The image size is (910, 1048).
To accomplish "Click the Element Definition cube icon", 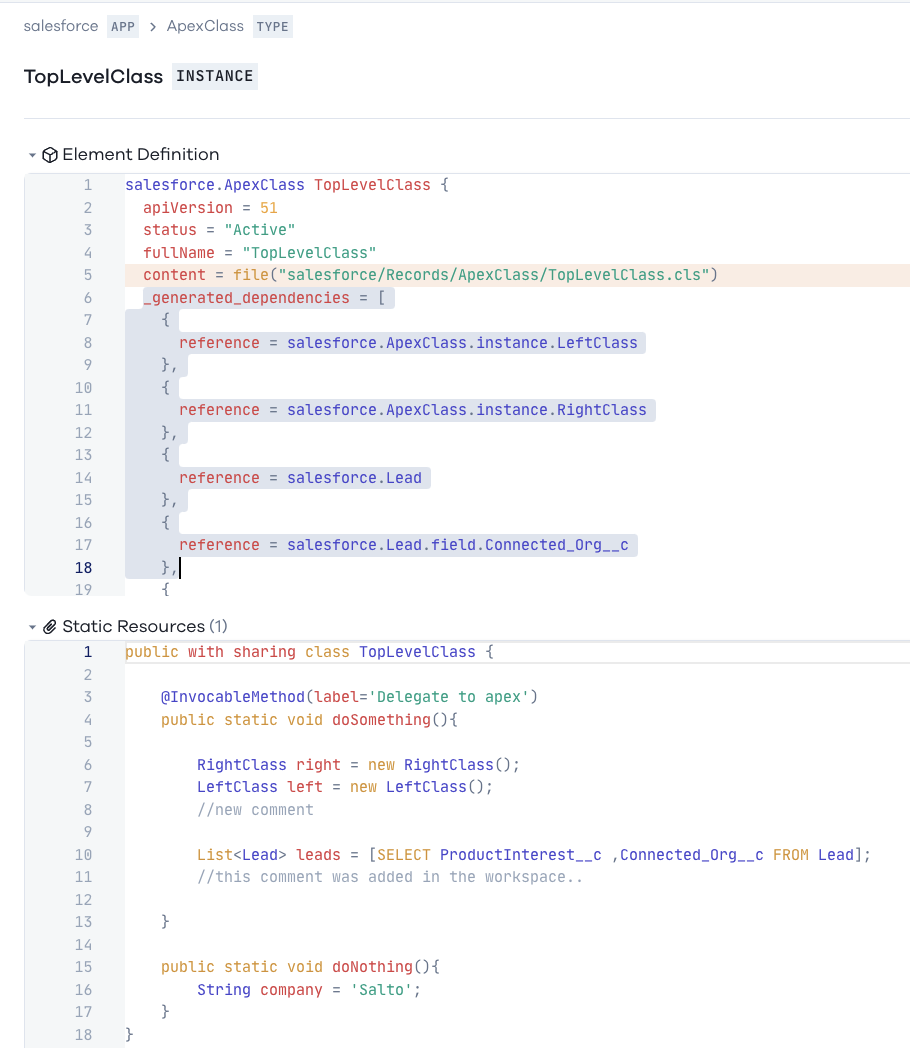I will [x=50, y=155].
